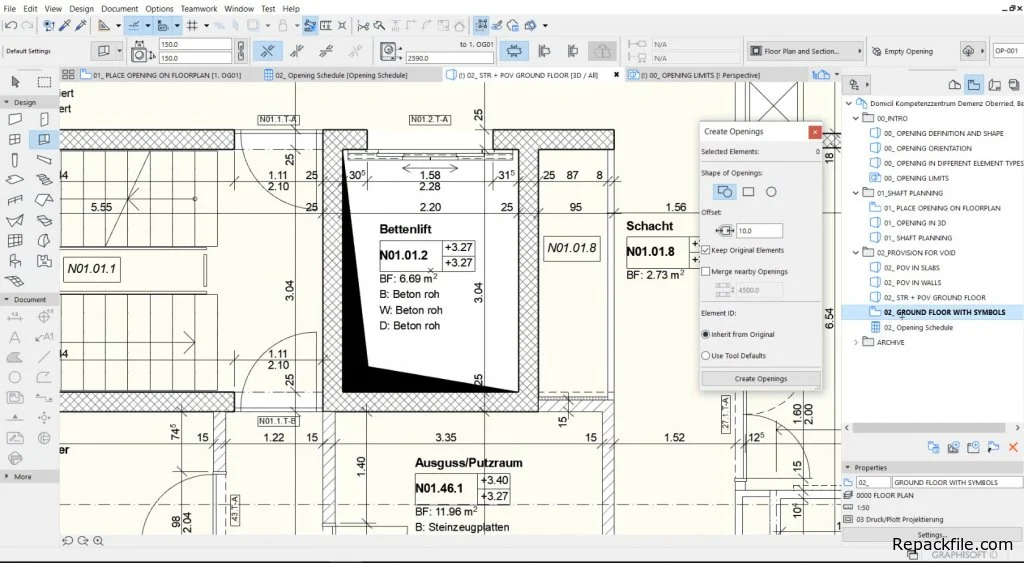Viewport: 1024px width, 563px height.
Task: Toggle the grid snap icon
Action: tap(192, 25)
